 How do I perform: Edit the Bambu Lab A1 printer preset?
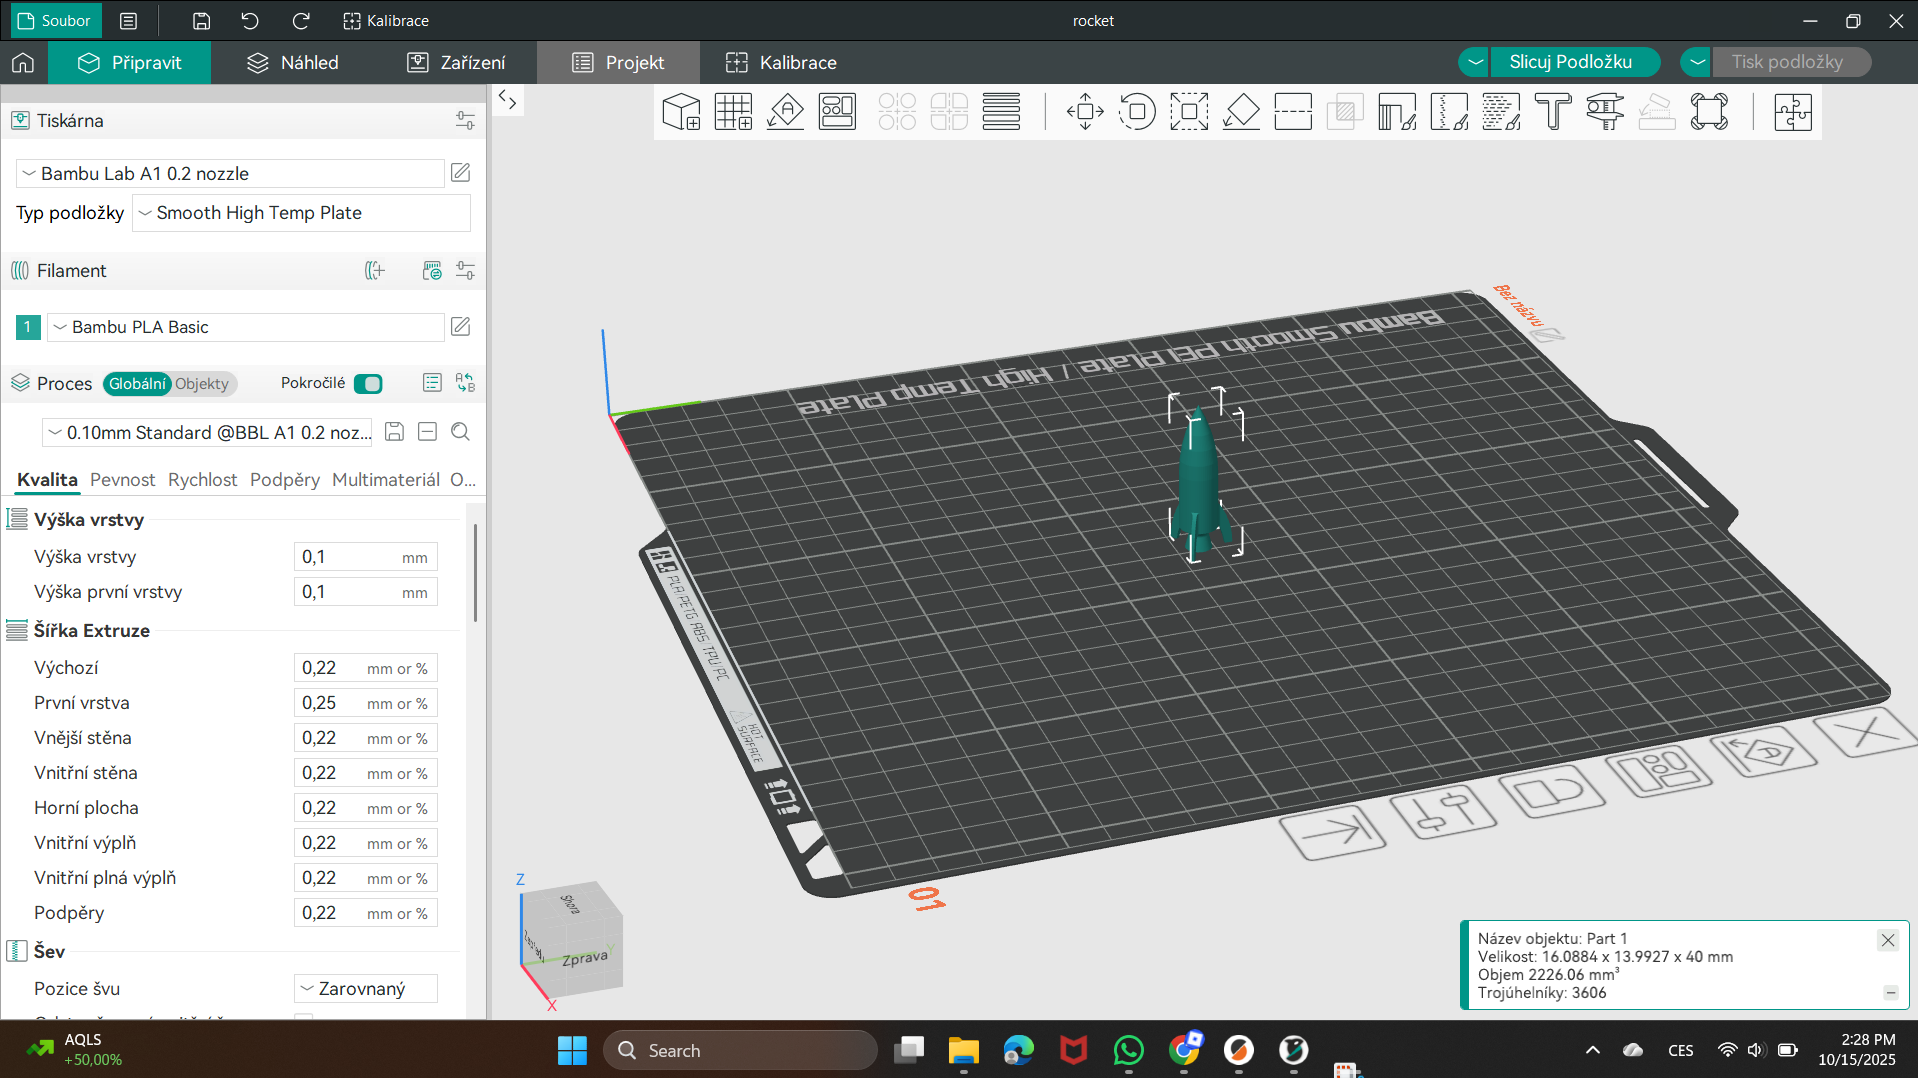click(x=461, y=173)
